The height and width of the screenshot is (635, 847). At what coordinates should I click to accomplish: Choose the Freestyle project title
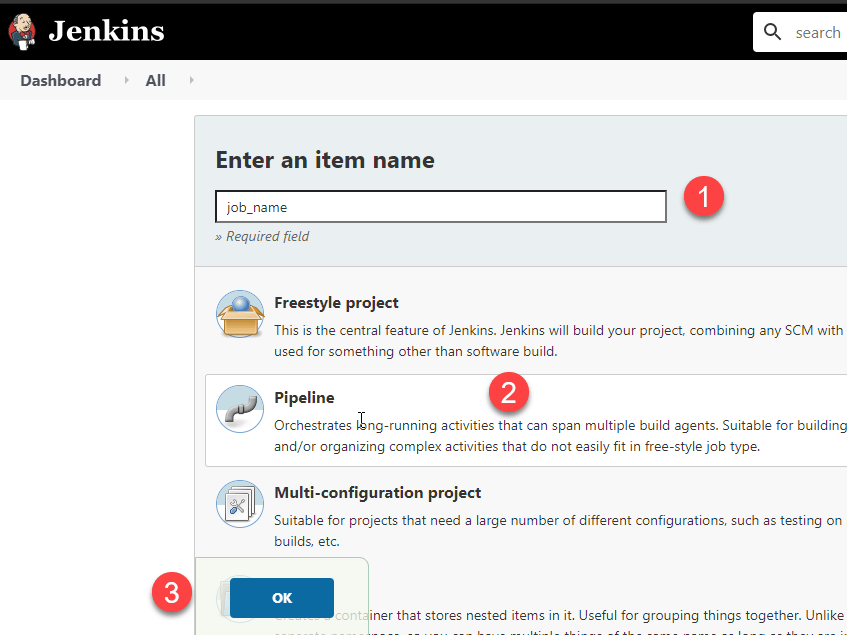click(336, 303)
